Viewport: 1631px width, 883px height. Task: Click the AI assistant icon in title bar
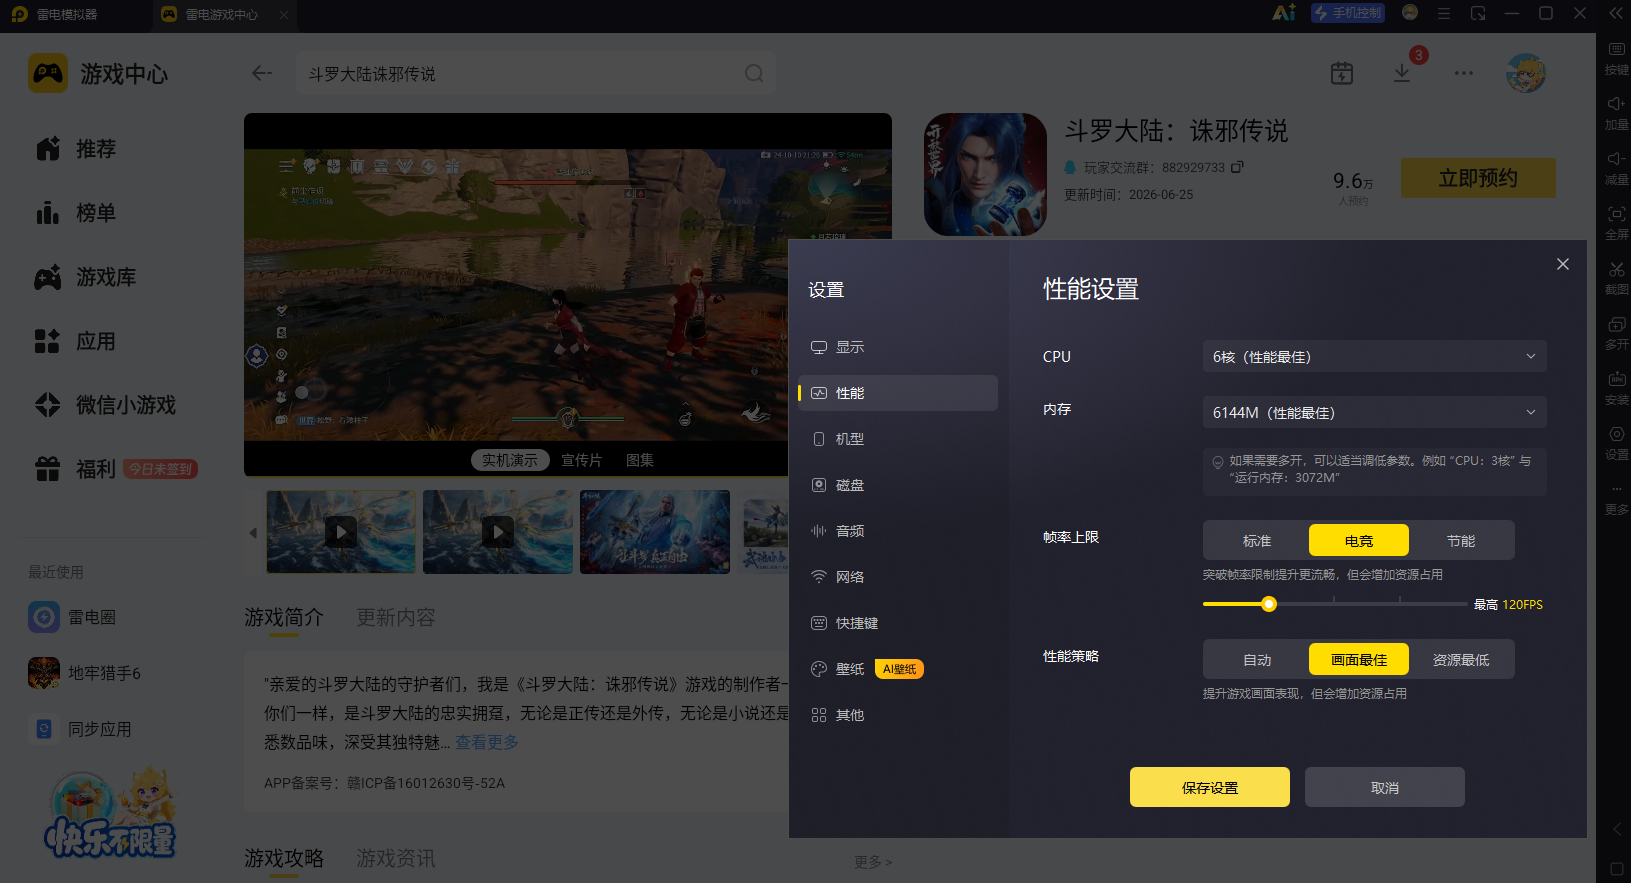pyautogui.click(x=1284, y=13)
